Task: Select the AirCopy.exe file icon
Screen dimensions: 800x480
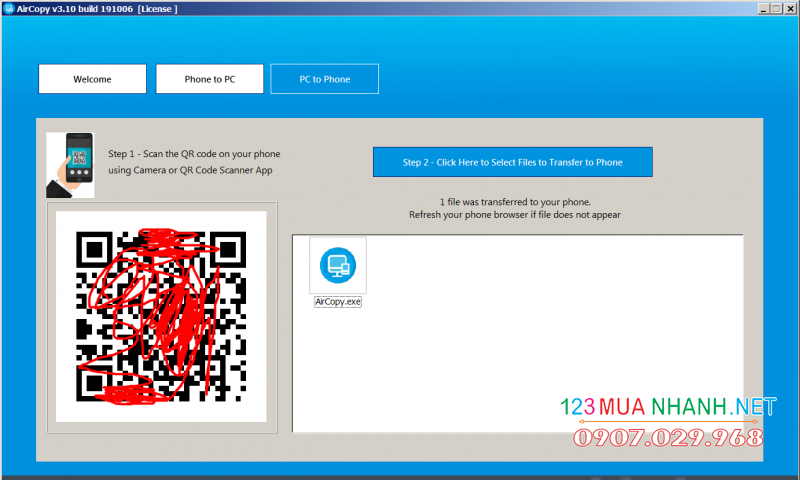Action: (x=338, y=265)
